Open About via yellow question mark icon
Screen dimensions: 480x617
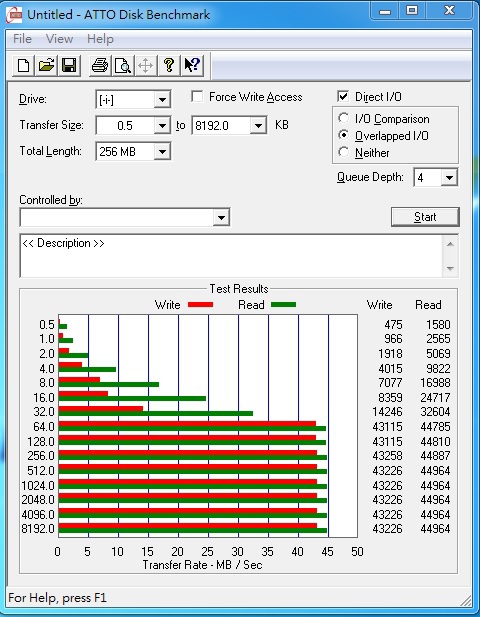tap(169, 65)
